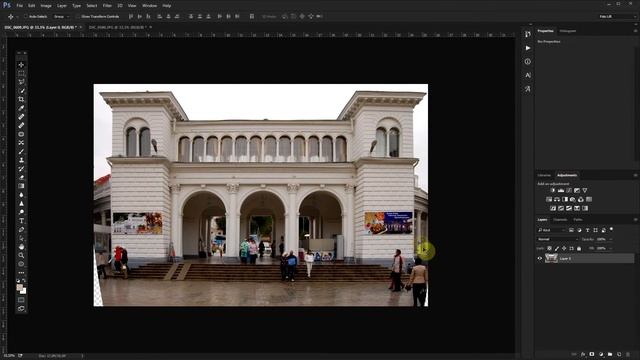The image size is (640, 360).
Task: Click the foreground color swatch
Action: coord(19,288)
